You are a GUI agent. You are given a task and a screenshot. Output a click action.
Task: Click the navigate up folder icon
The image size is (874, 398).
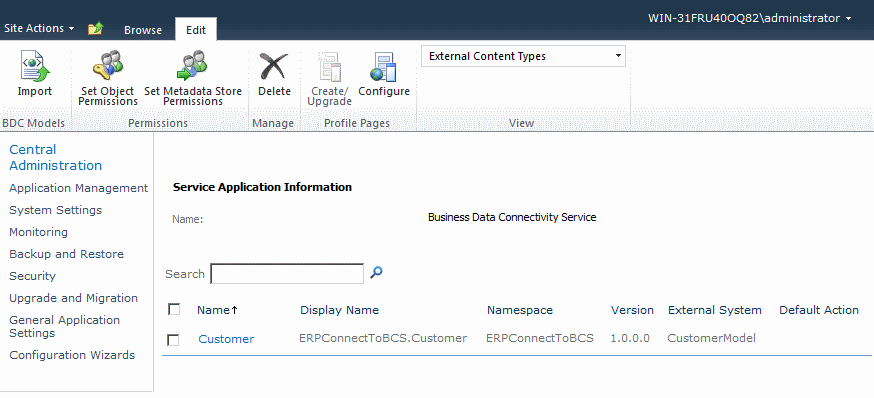(95, 28)
